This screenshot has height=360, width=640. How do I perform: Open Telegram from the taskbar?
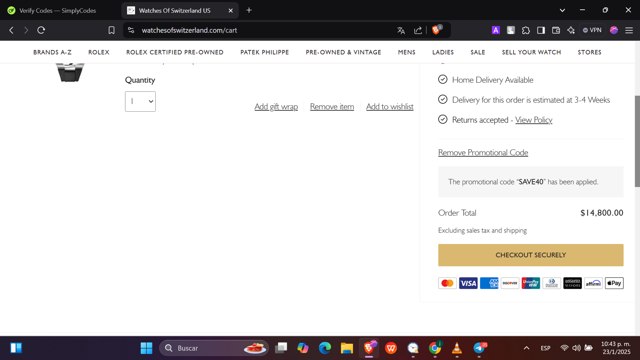(479, 348)
